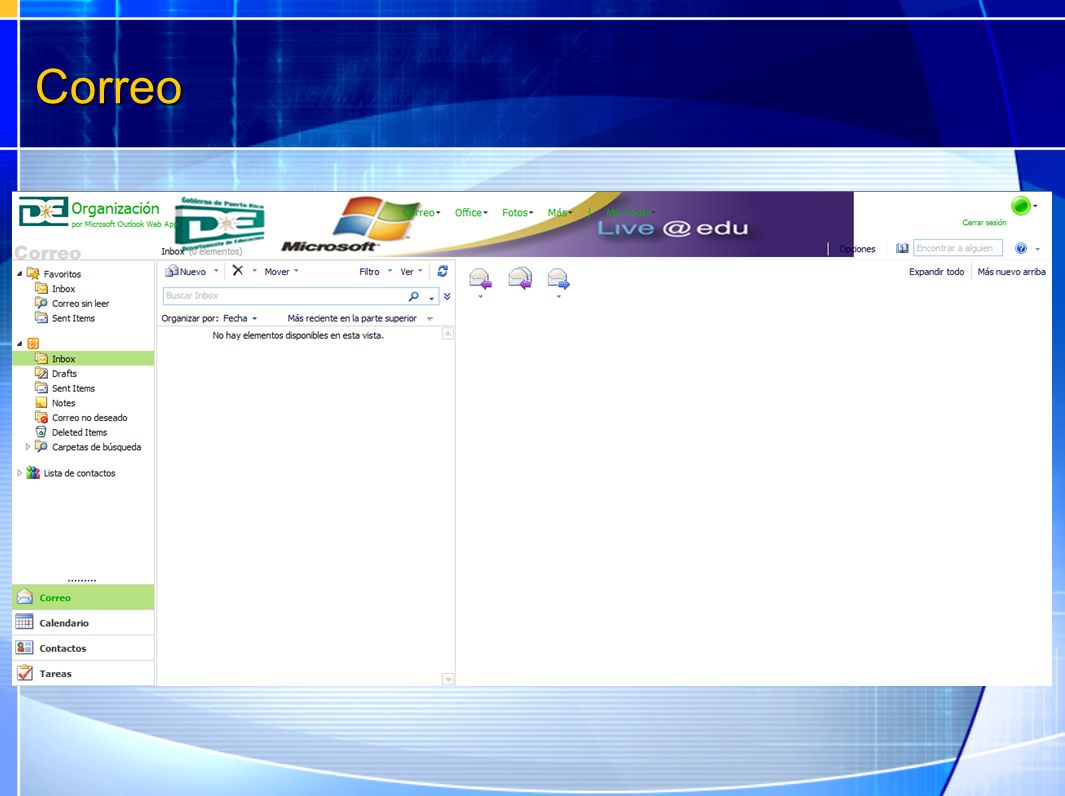Open the Filtro dropdown

pyautogui.click(x=376, y=272)
